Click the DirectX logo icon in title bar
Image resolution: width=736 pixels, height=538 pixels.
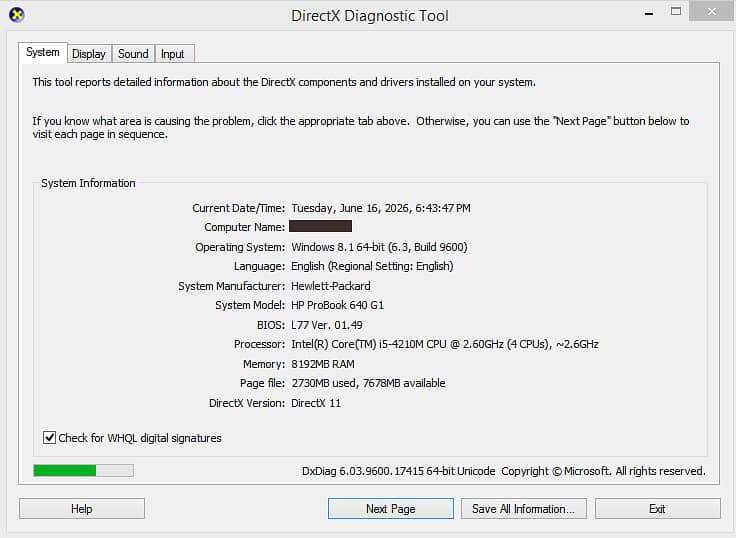[16, 15]
